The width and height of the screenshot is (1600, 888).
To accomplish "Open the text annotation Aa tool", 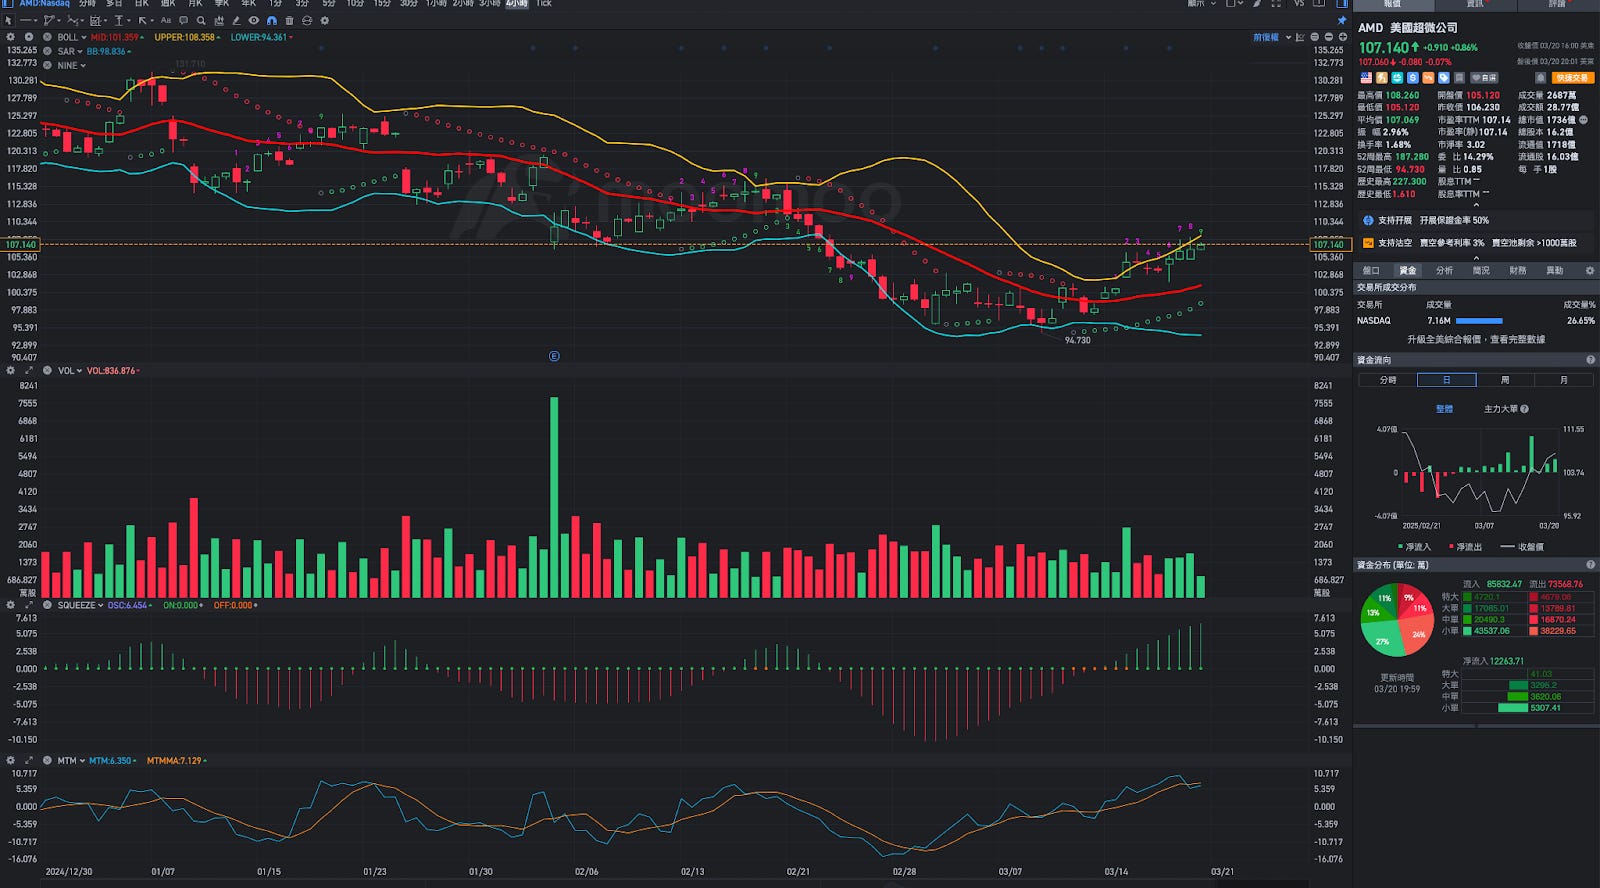I will (166, 20).
